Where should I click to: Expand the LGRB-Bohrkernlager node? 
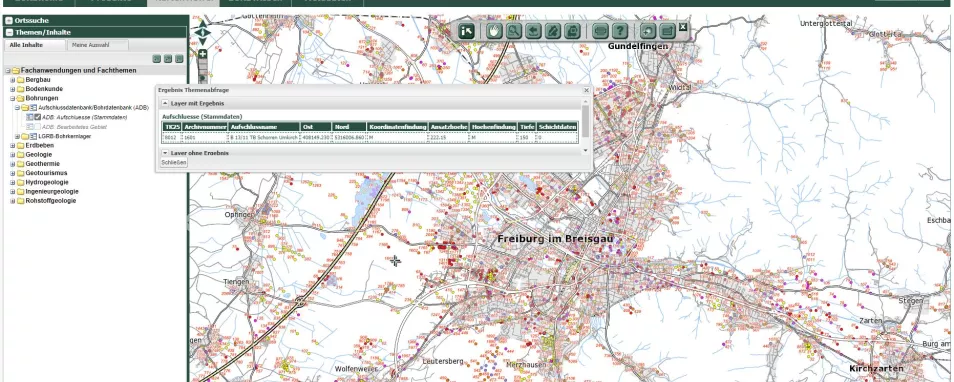(18, 136)
